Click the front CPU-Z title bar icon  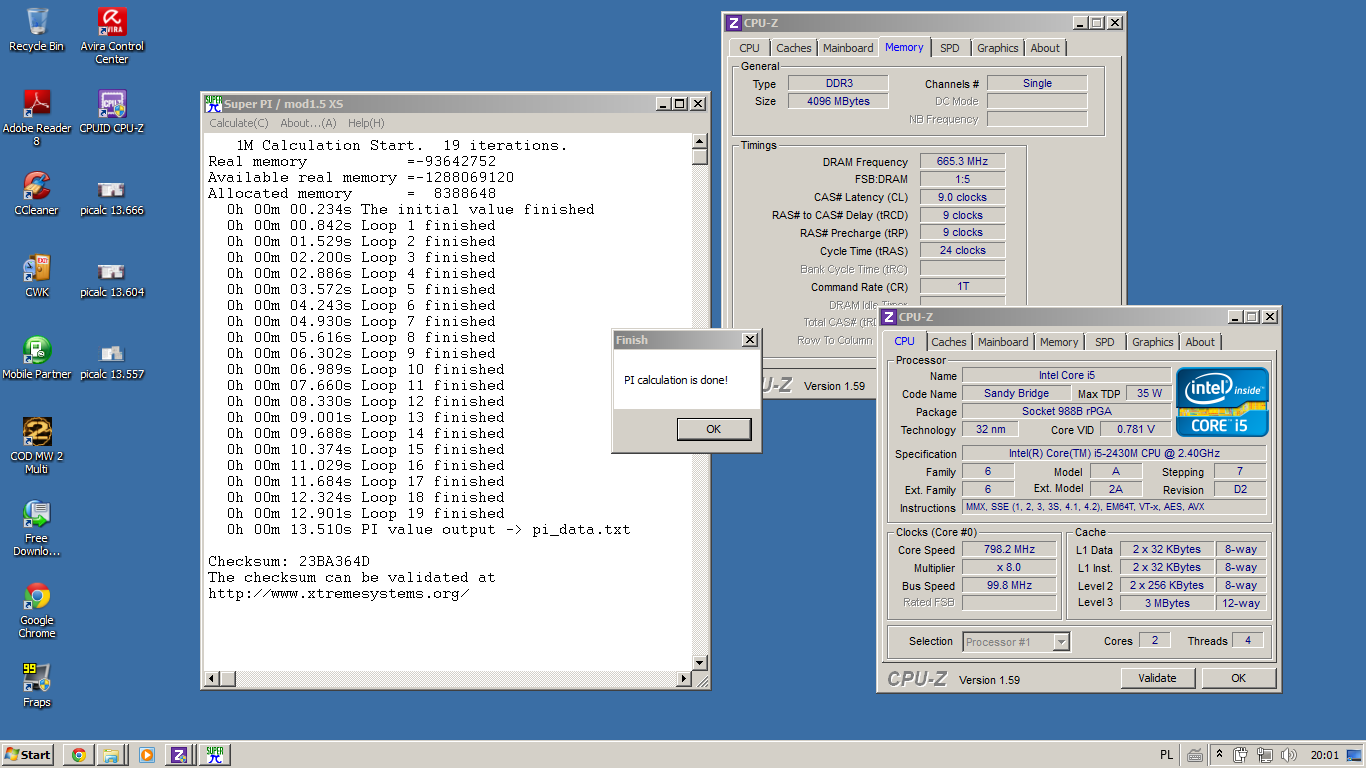(x=888, y=317)
